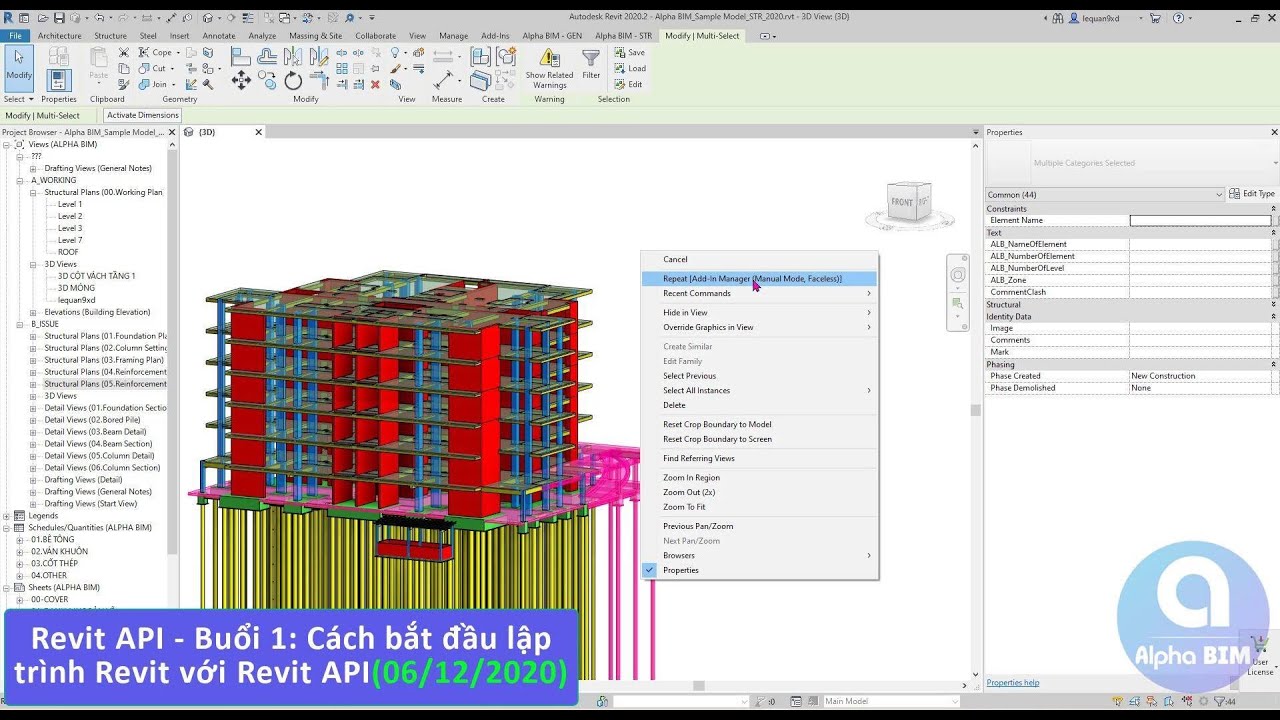This screenshot has width=1280, height=720.
Task: Click the Move tool icon
Action: coord(241,81)
